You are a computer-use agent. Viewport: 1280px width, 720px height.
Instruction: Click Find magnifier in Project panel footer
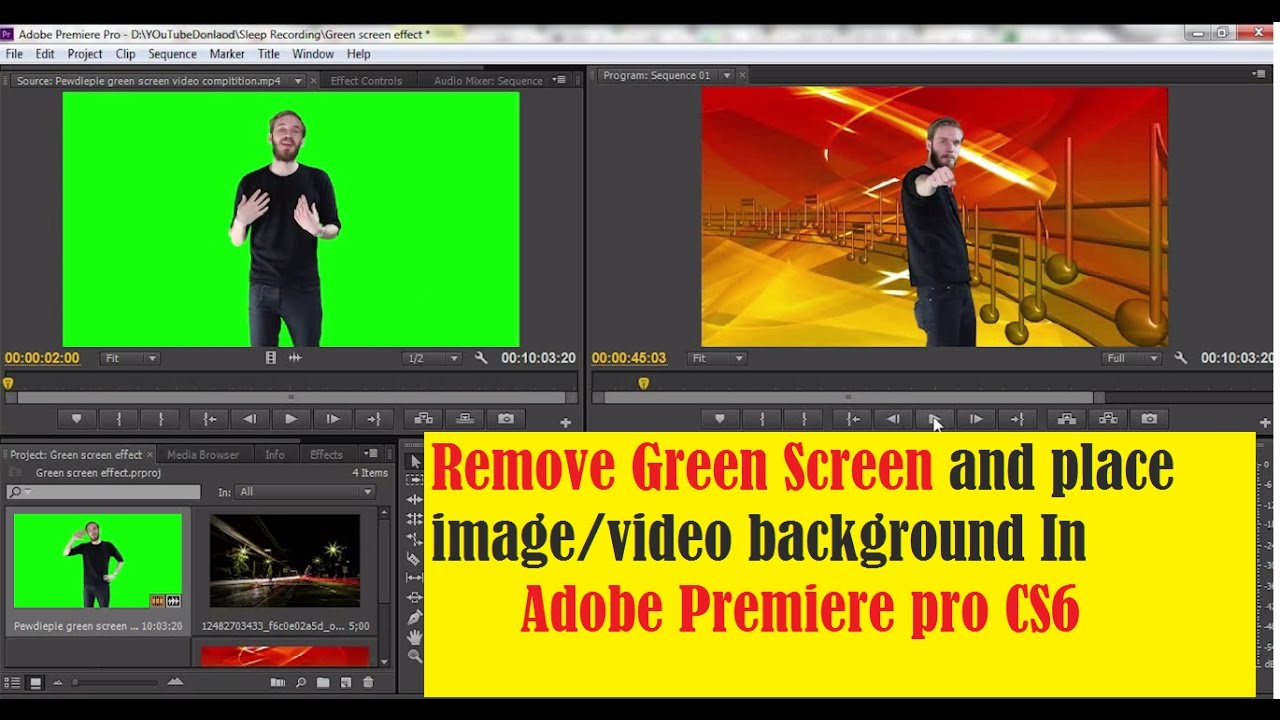(300, 683)
